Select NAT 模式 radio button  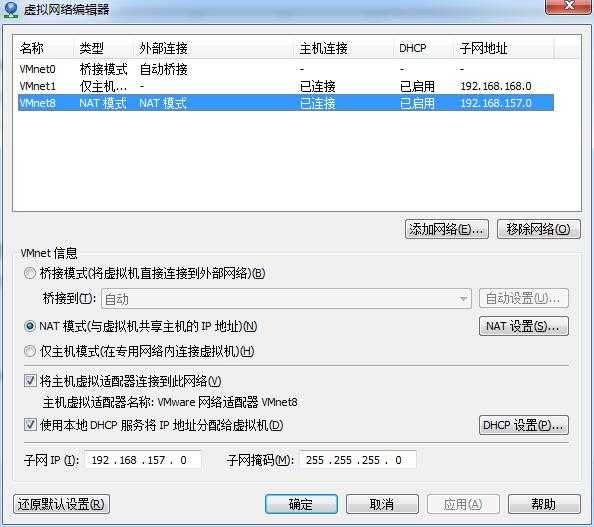pos(30,326)
